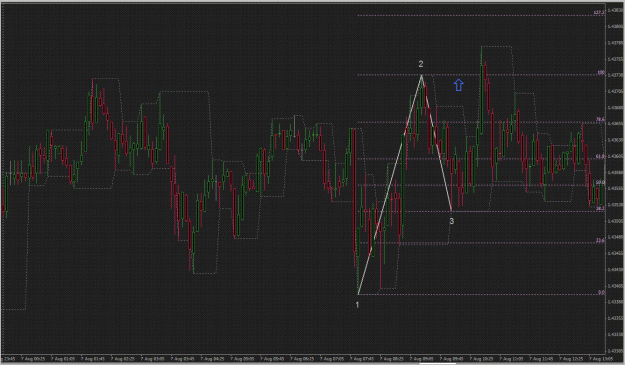Select the 38.2 Fibonacci level label
The image size is (625, 365).
[600, 208]
